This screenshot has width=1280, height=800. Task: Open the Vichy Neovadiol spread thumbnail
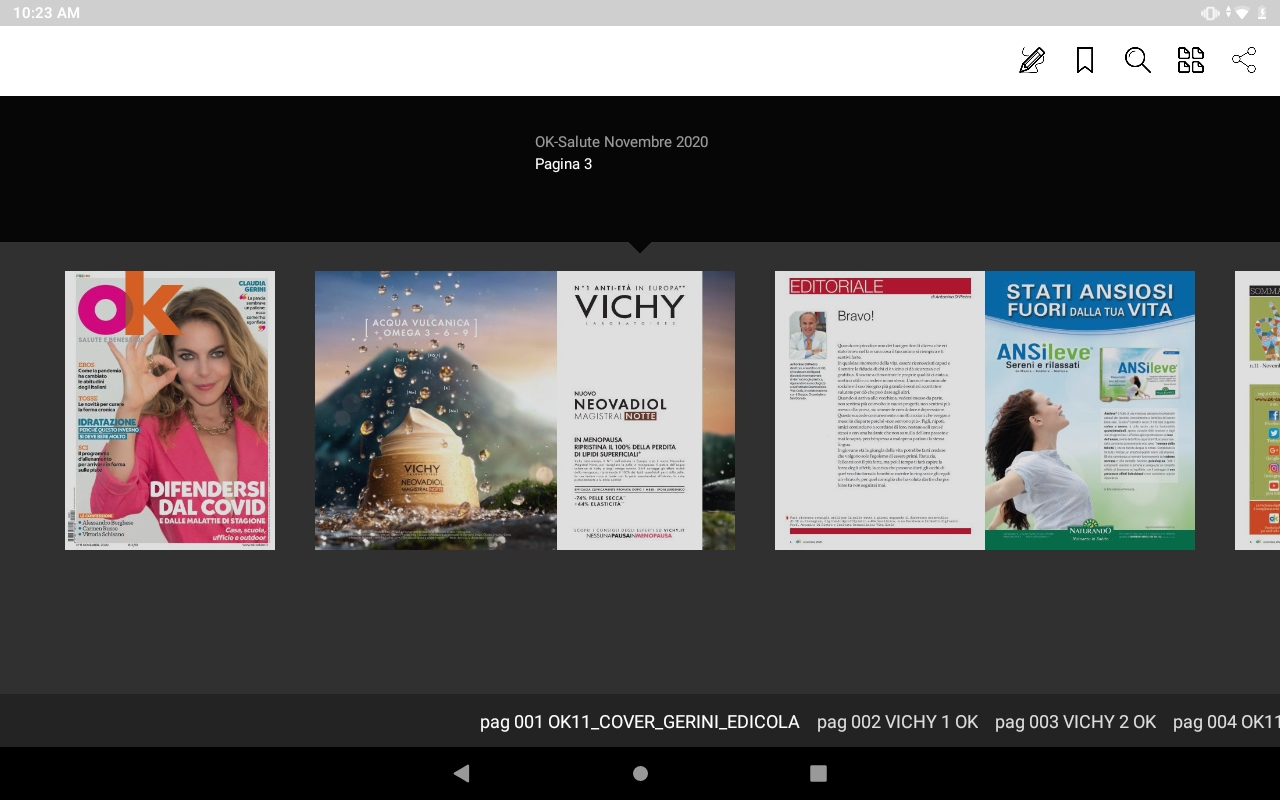point(525,410)
